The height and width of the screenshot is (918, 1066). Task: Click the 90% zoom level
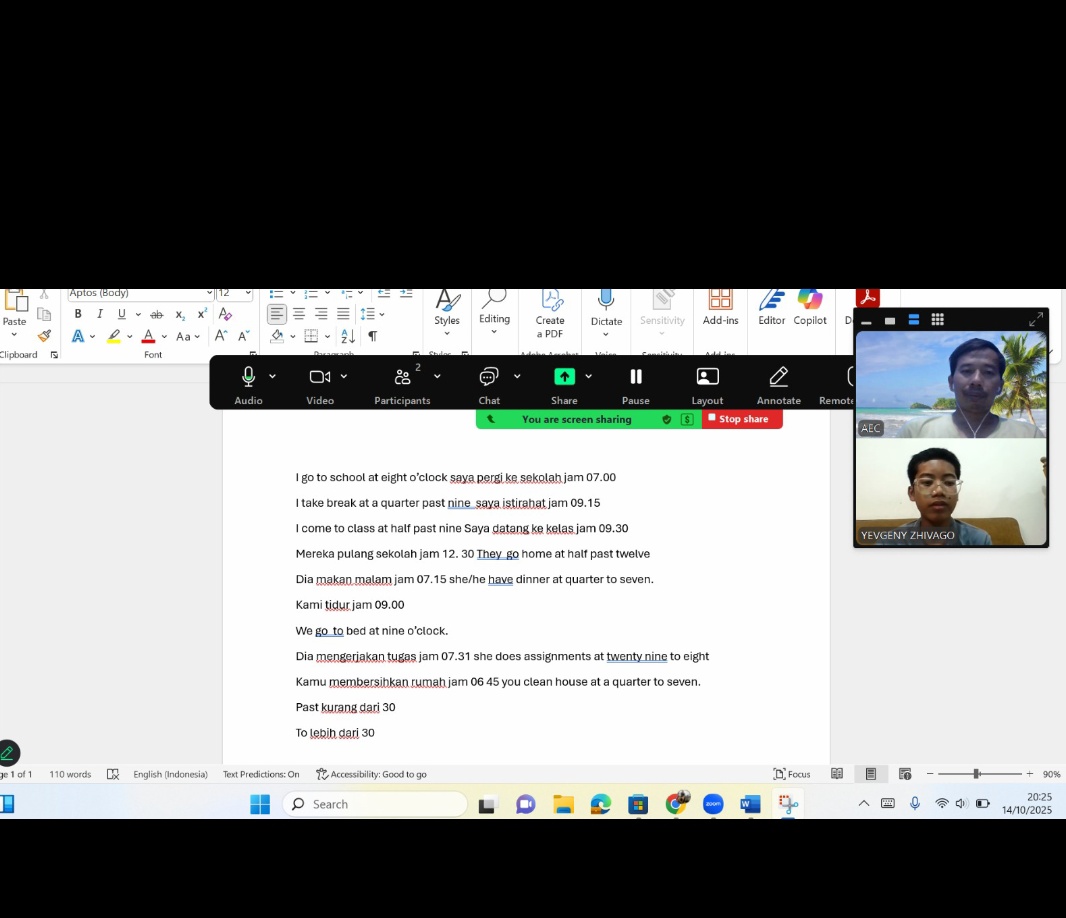pos(1051,774)
